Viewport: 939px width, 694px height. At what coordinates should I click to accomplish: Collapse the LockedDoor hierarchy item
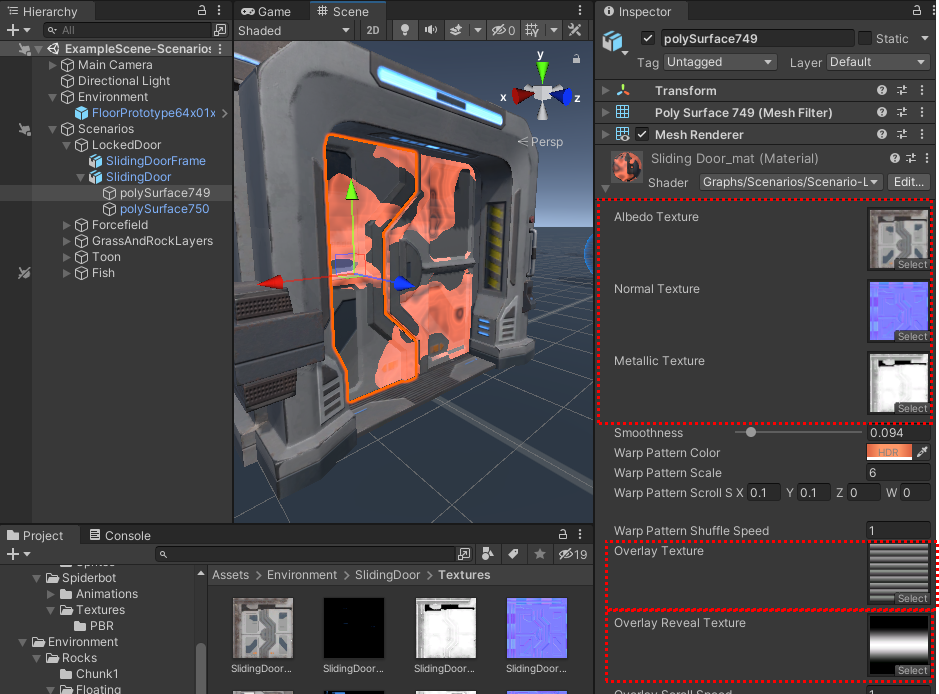tap(66, 145)
